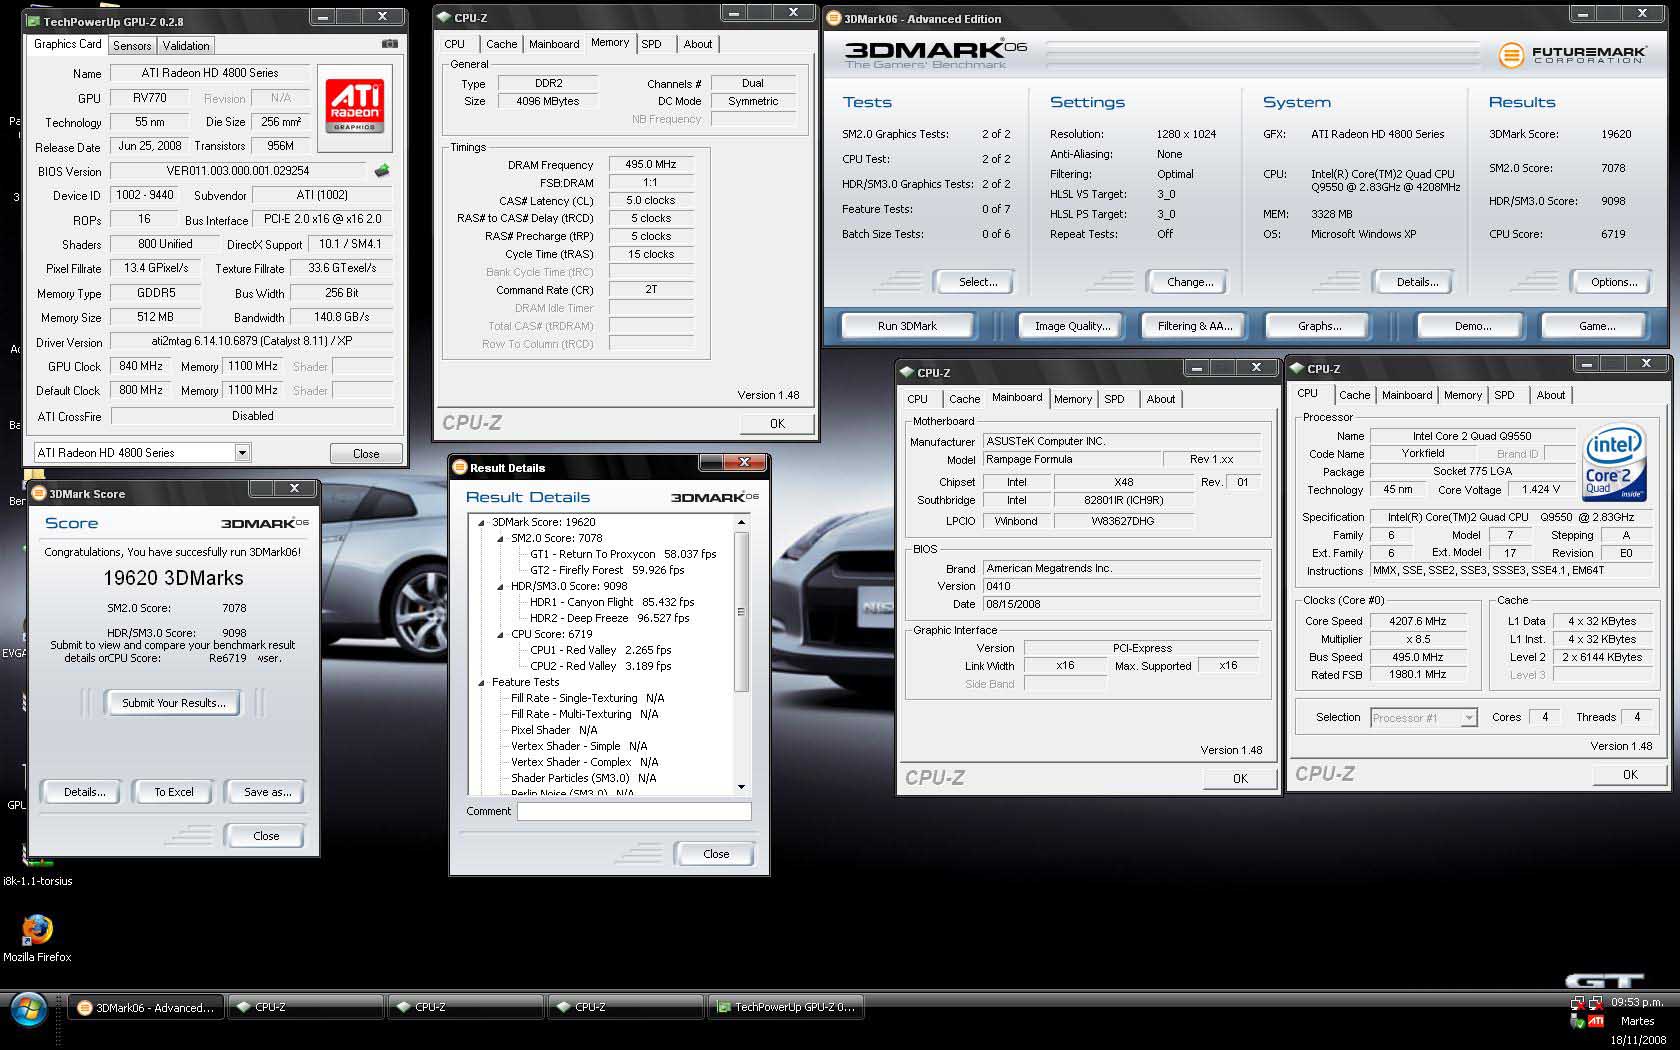Click Options... under Results
Viewport: 1680px width, 1050px height.
point(1613,282)
